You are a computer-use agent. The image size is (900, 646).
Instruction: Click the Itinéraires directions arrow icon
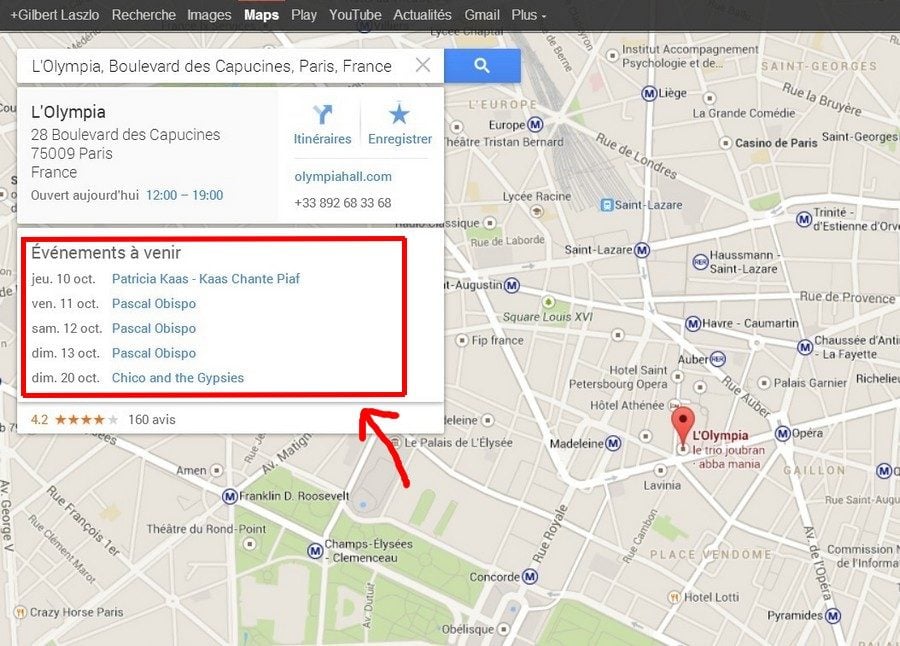pyautogui.click(x=323, y=114)
